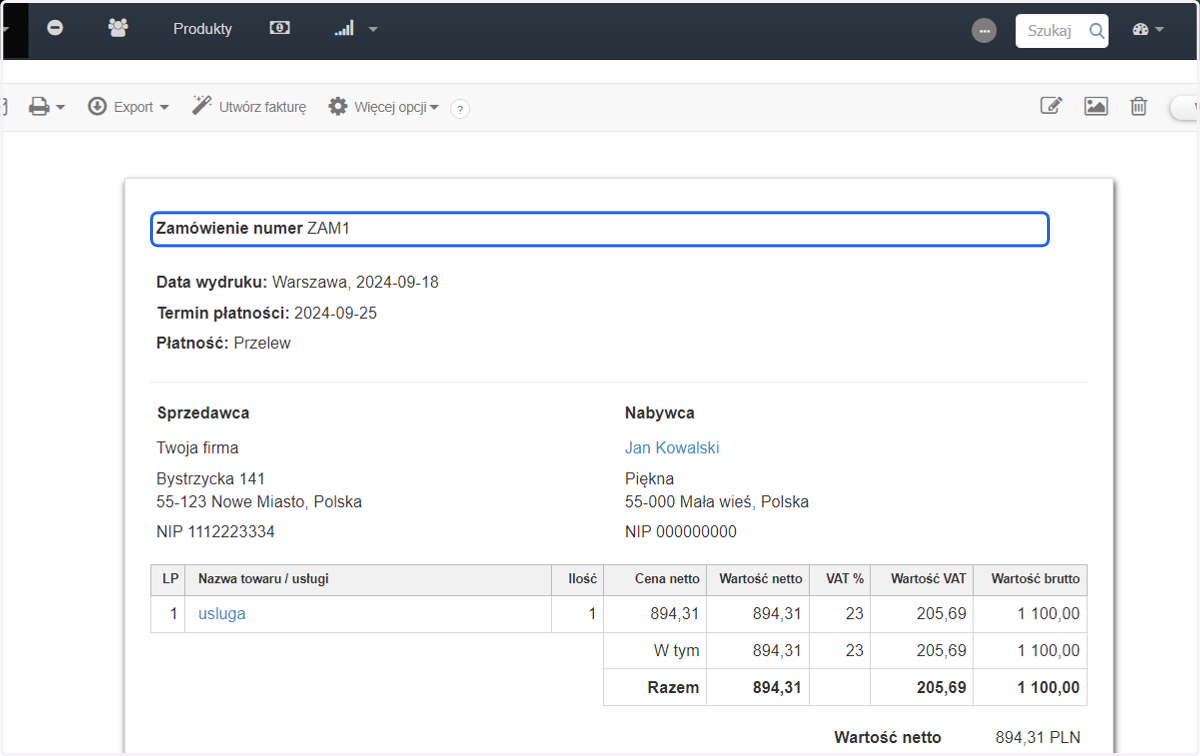This screenshot has width=1200, height=756.
Task: Click the money banknote icon in navbar
Action: 280,29
